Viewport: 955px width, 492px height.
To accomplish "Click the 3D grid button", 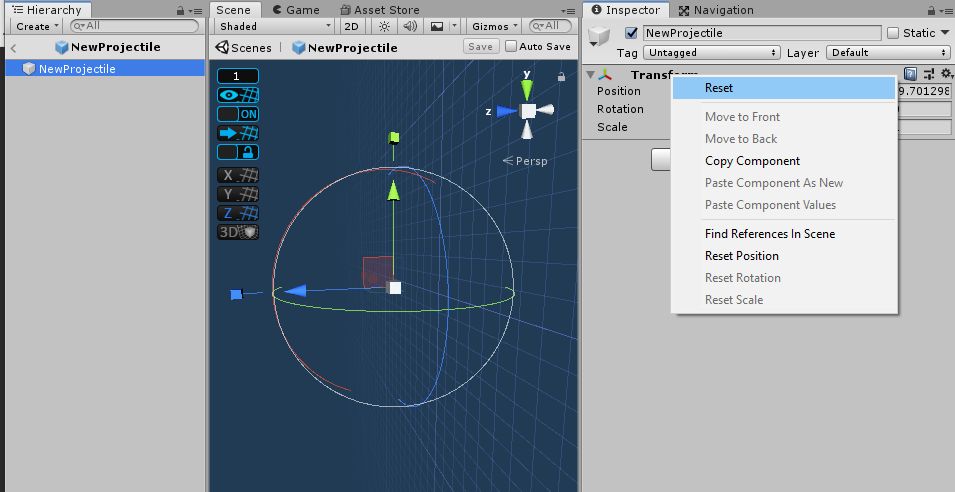I will [238, 232].
